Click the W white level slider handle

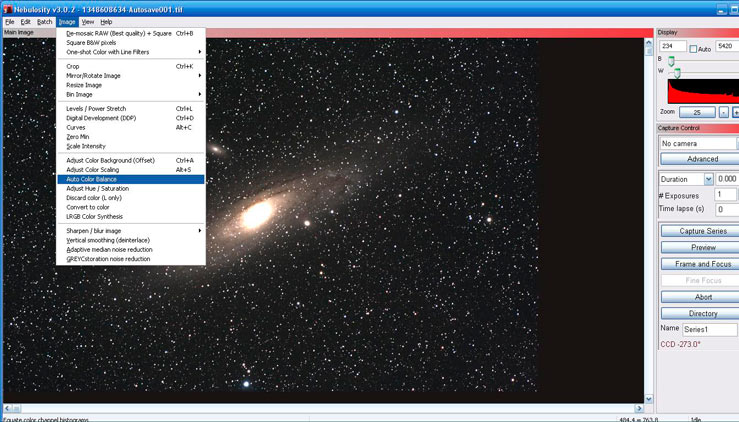[x=677, y=73]
